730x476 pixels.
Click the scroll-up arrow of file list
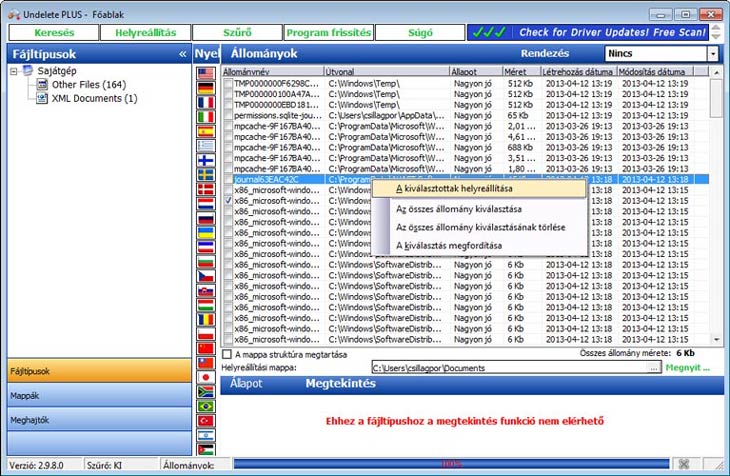[x=716, y=73]
